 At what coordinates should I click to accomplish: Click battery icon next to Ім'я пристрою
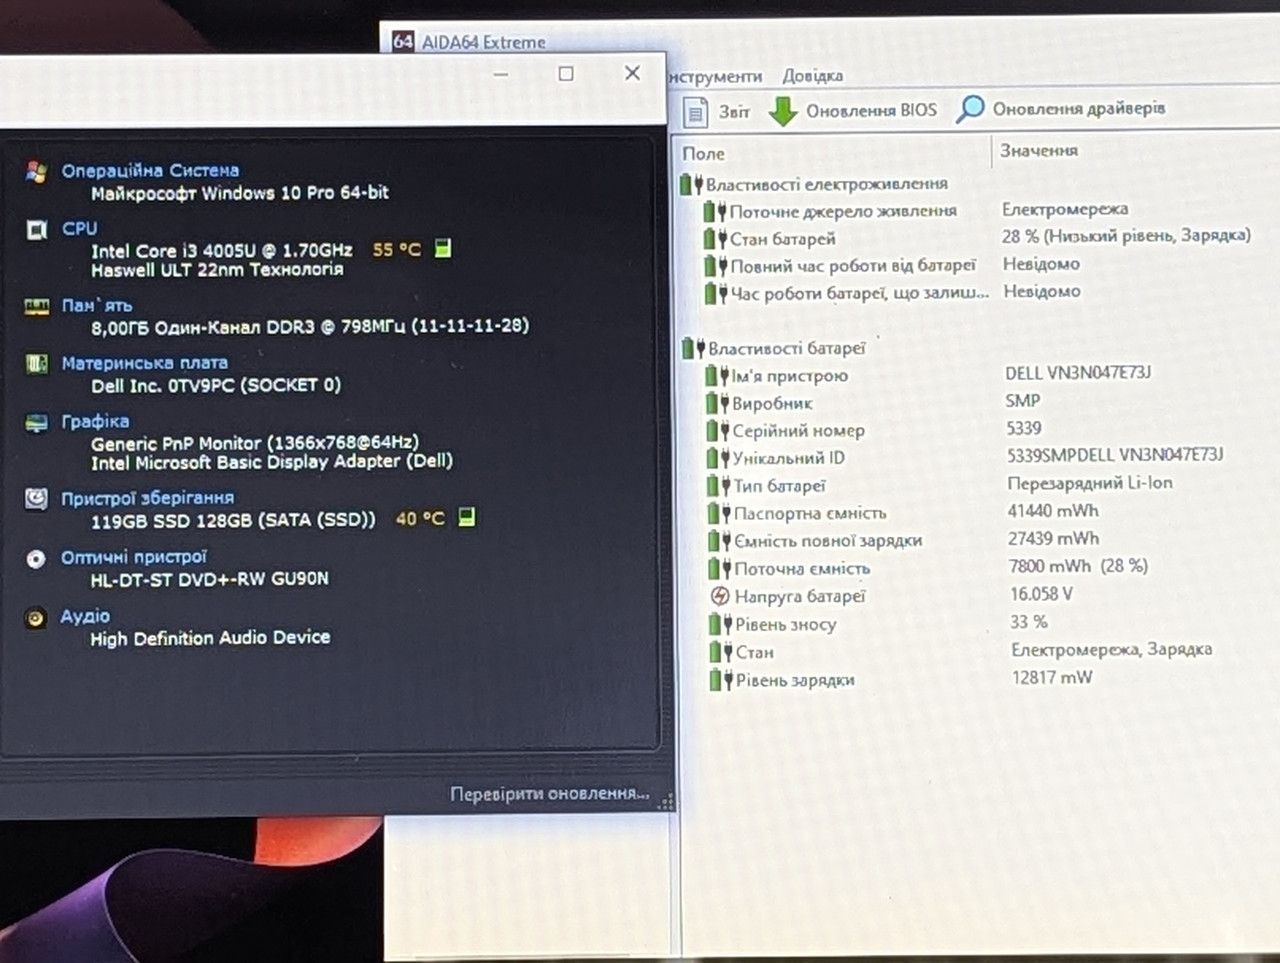(x=717, y=376)
